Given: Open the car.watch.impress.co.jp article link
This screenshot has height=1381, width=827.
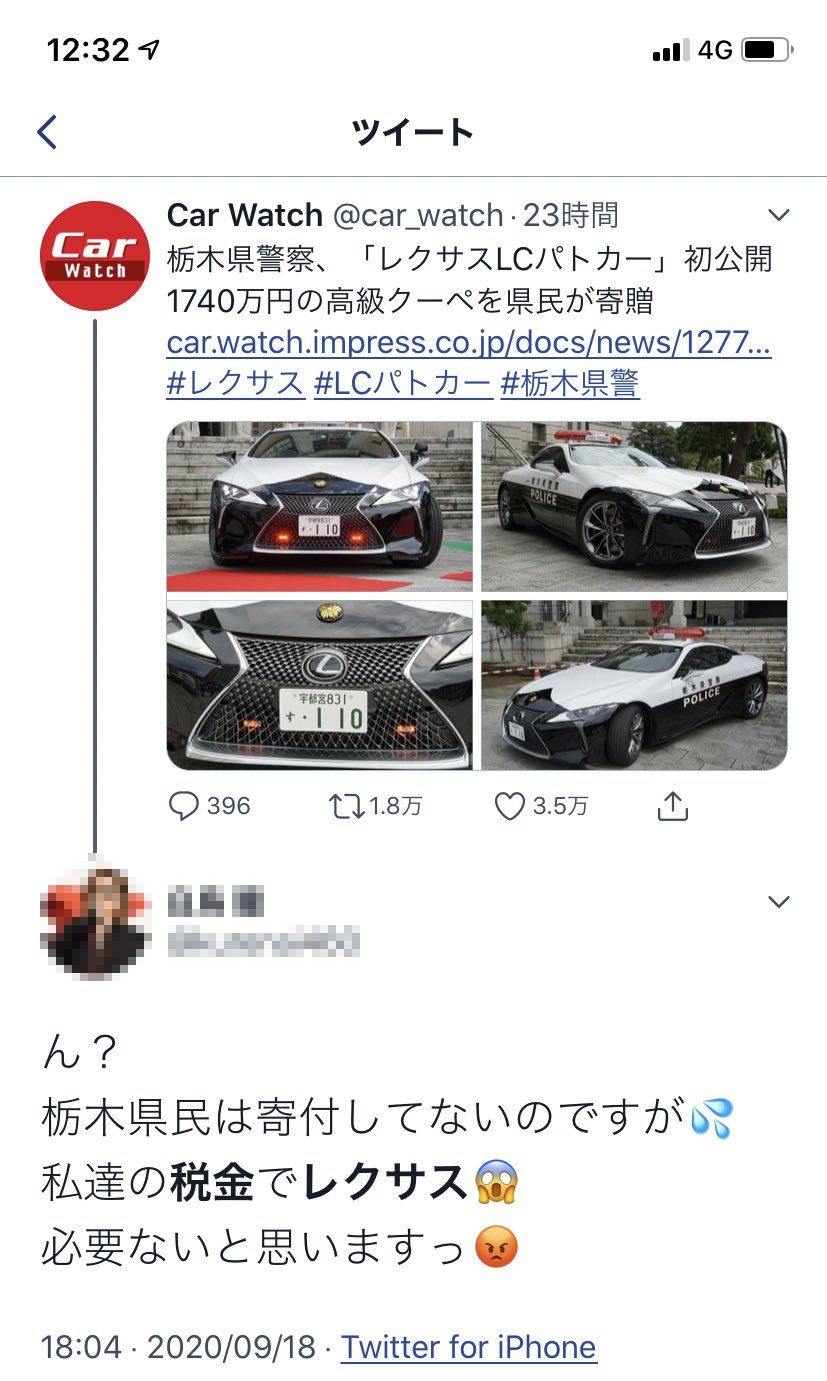Looking at the screenshot, I should pyautogui.click(x=469, y=343).
